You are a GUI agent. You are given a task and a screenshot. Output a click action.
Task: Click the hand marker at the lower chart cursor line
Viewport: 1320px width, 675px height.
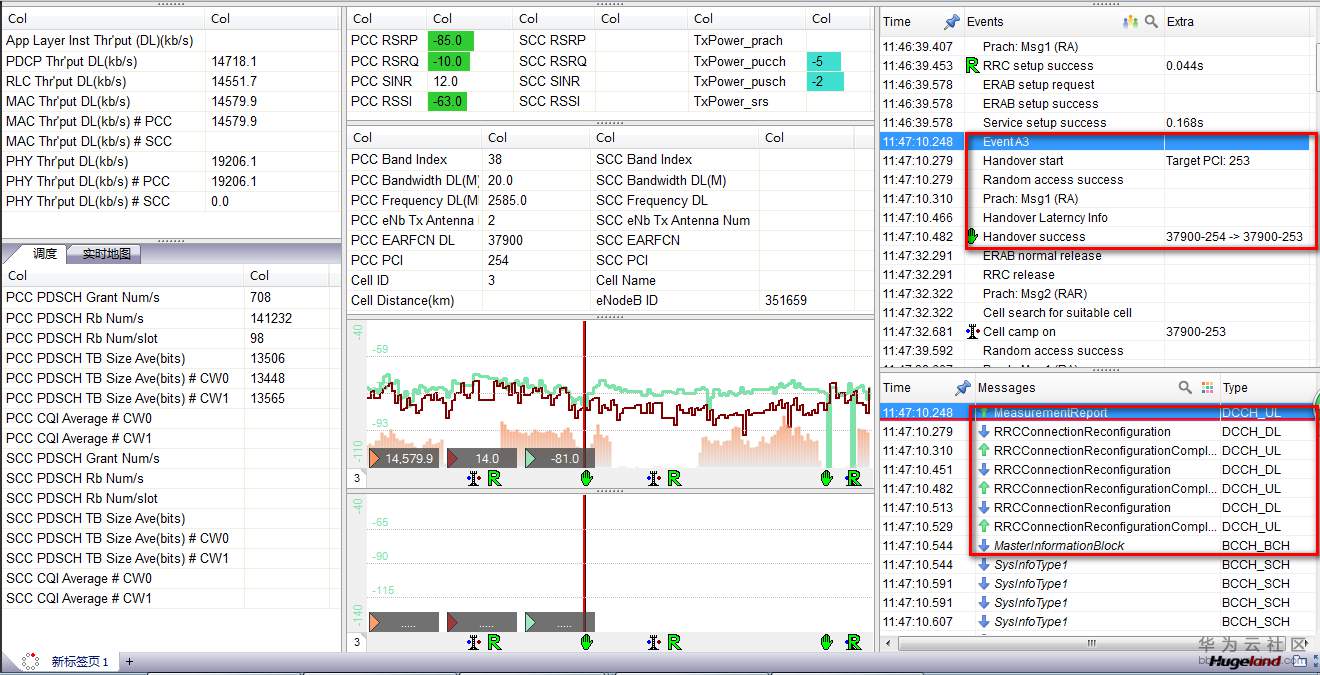tap(587, 642)
